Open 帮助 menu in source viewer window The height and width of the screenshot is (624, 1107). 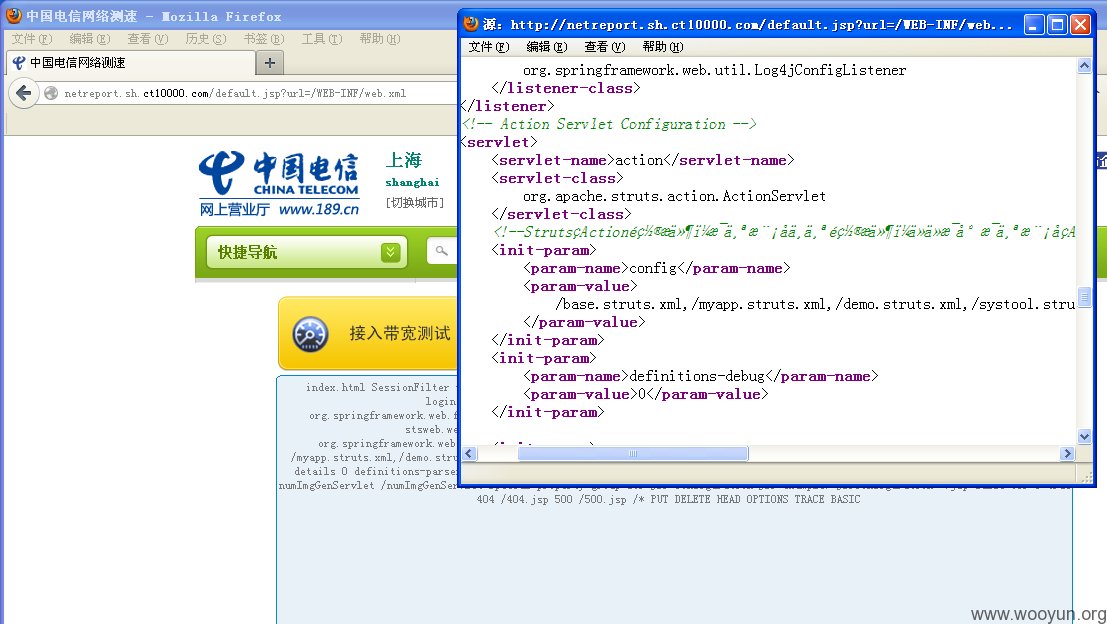pyautogui.click(x=662, y=47)
